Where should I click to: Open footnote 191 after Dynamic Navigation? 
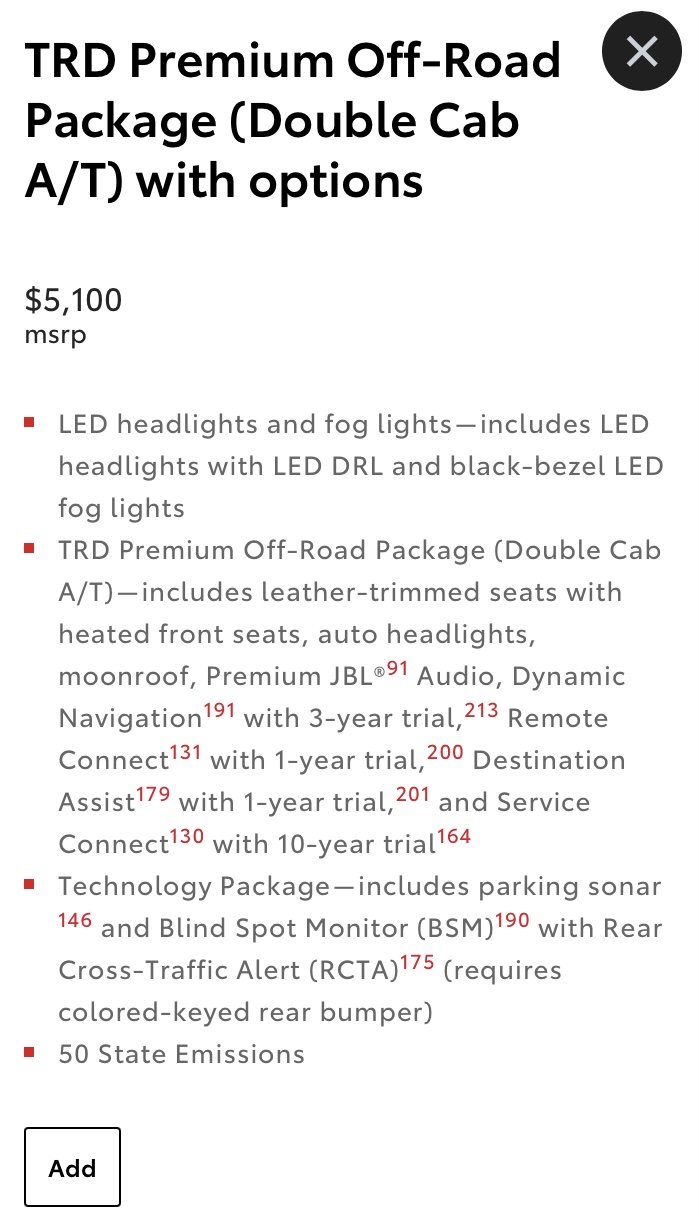(x=219, y=712)
